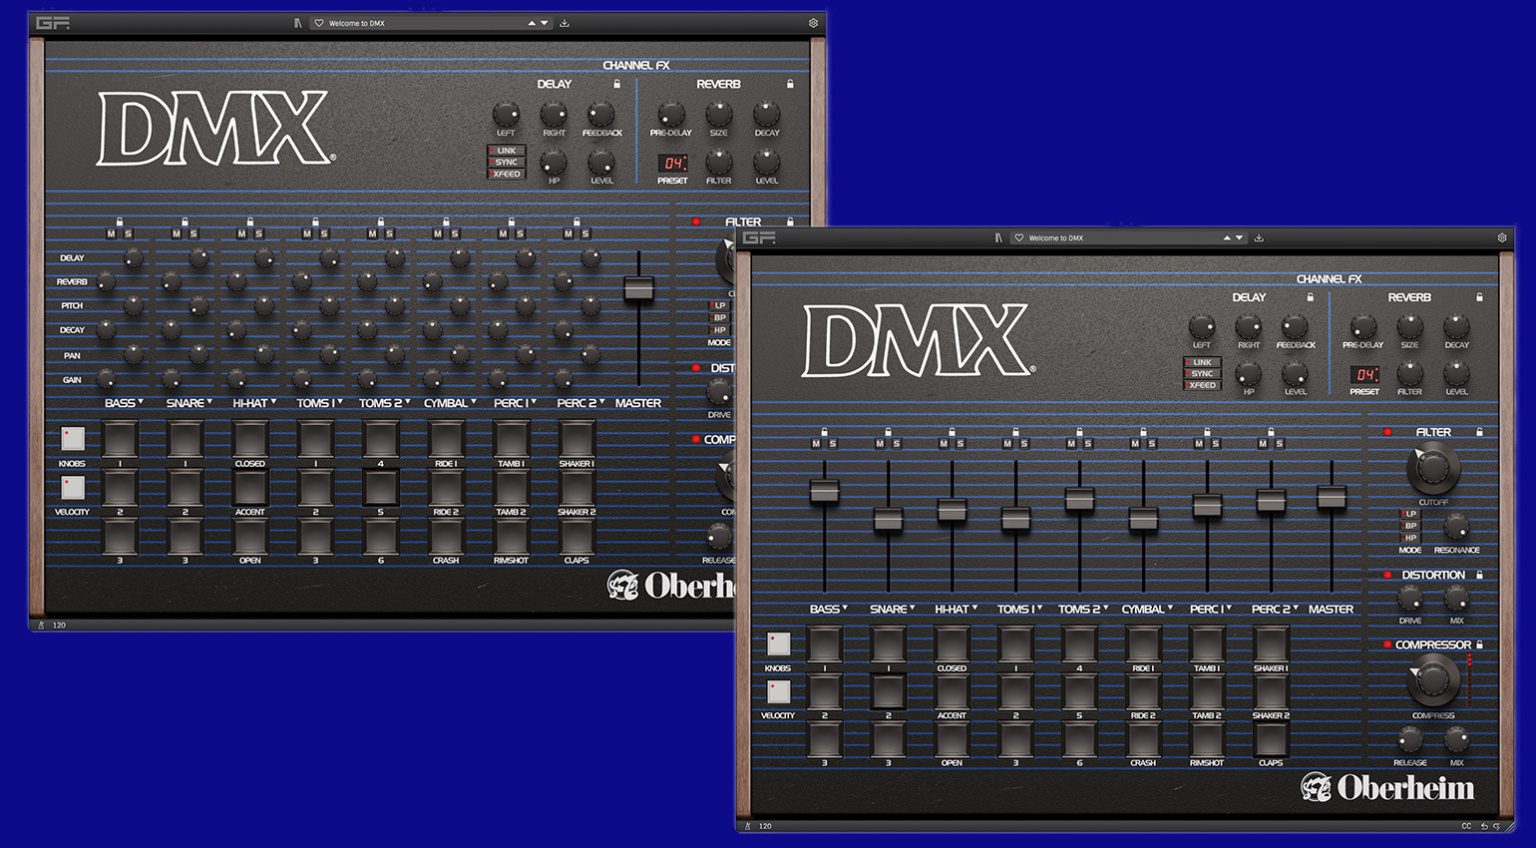Select LP filter mode in front window
1536x848 pixels.
pyautogui.click(x=1410, y=514)
